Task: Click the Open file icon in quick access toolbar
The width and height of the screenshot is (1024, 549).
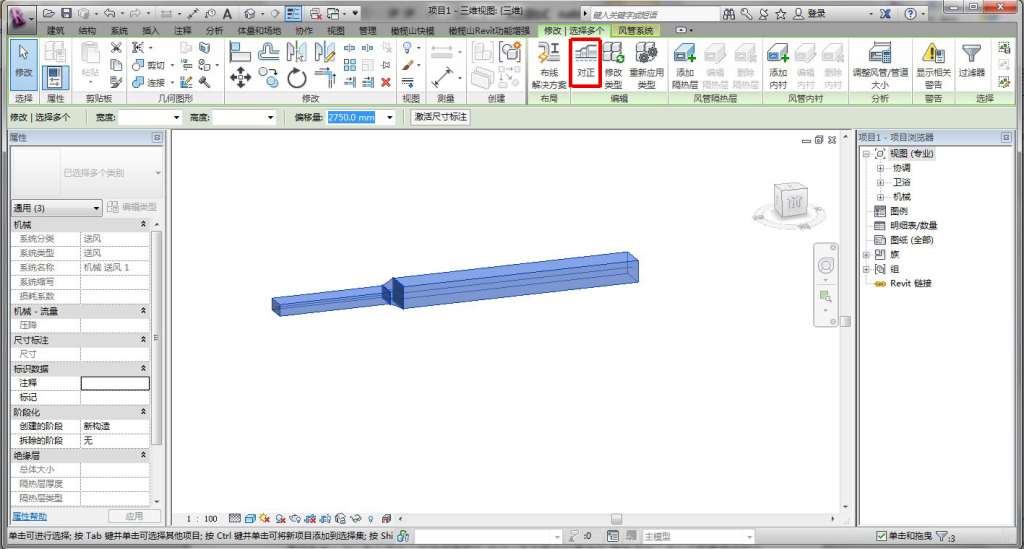Action: click(49, 13)
